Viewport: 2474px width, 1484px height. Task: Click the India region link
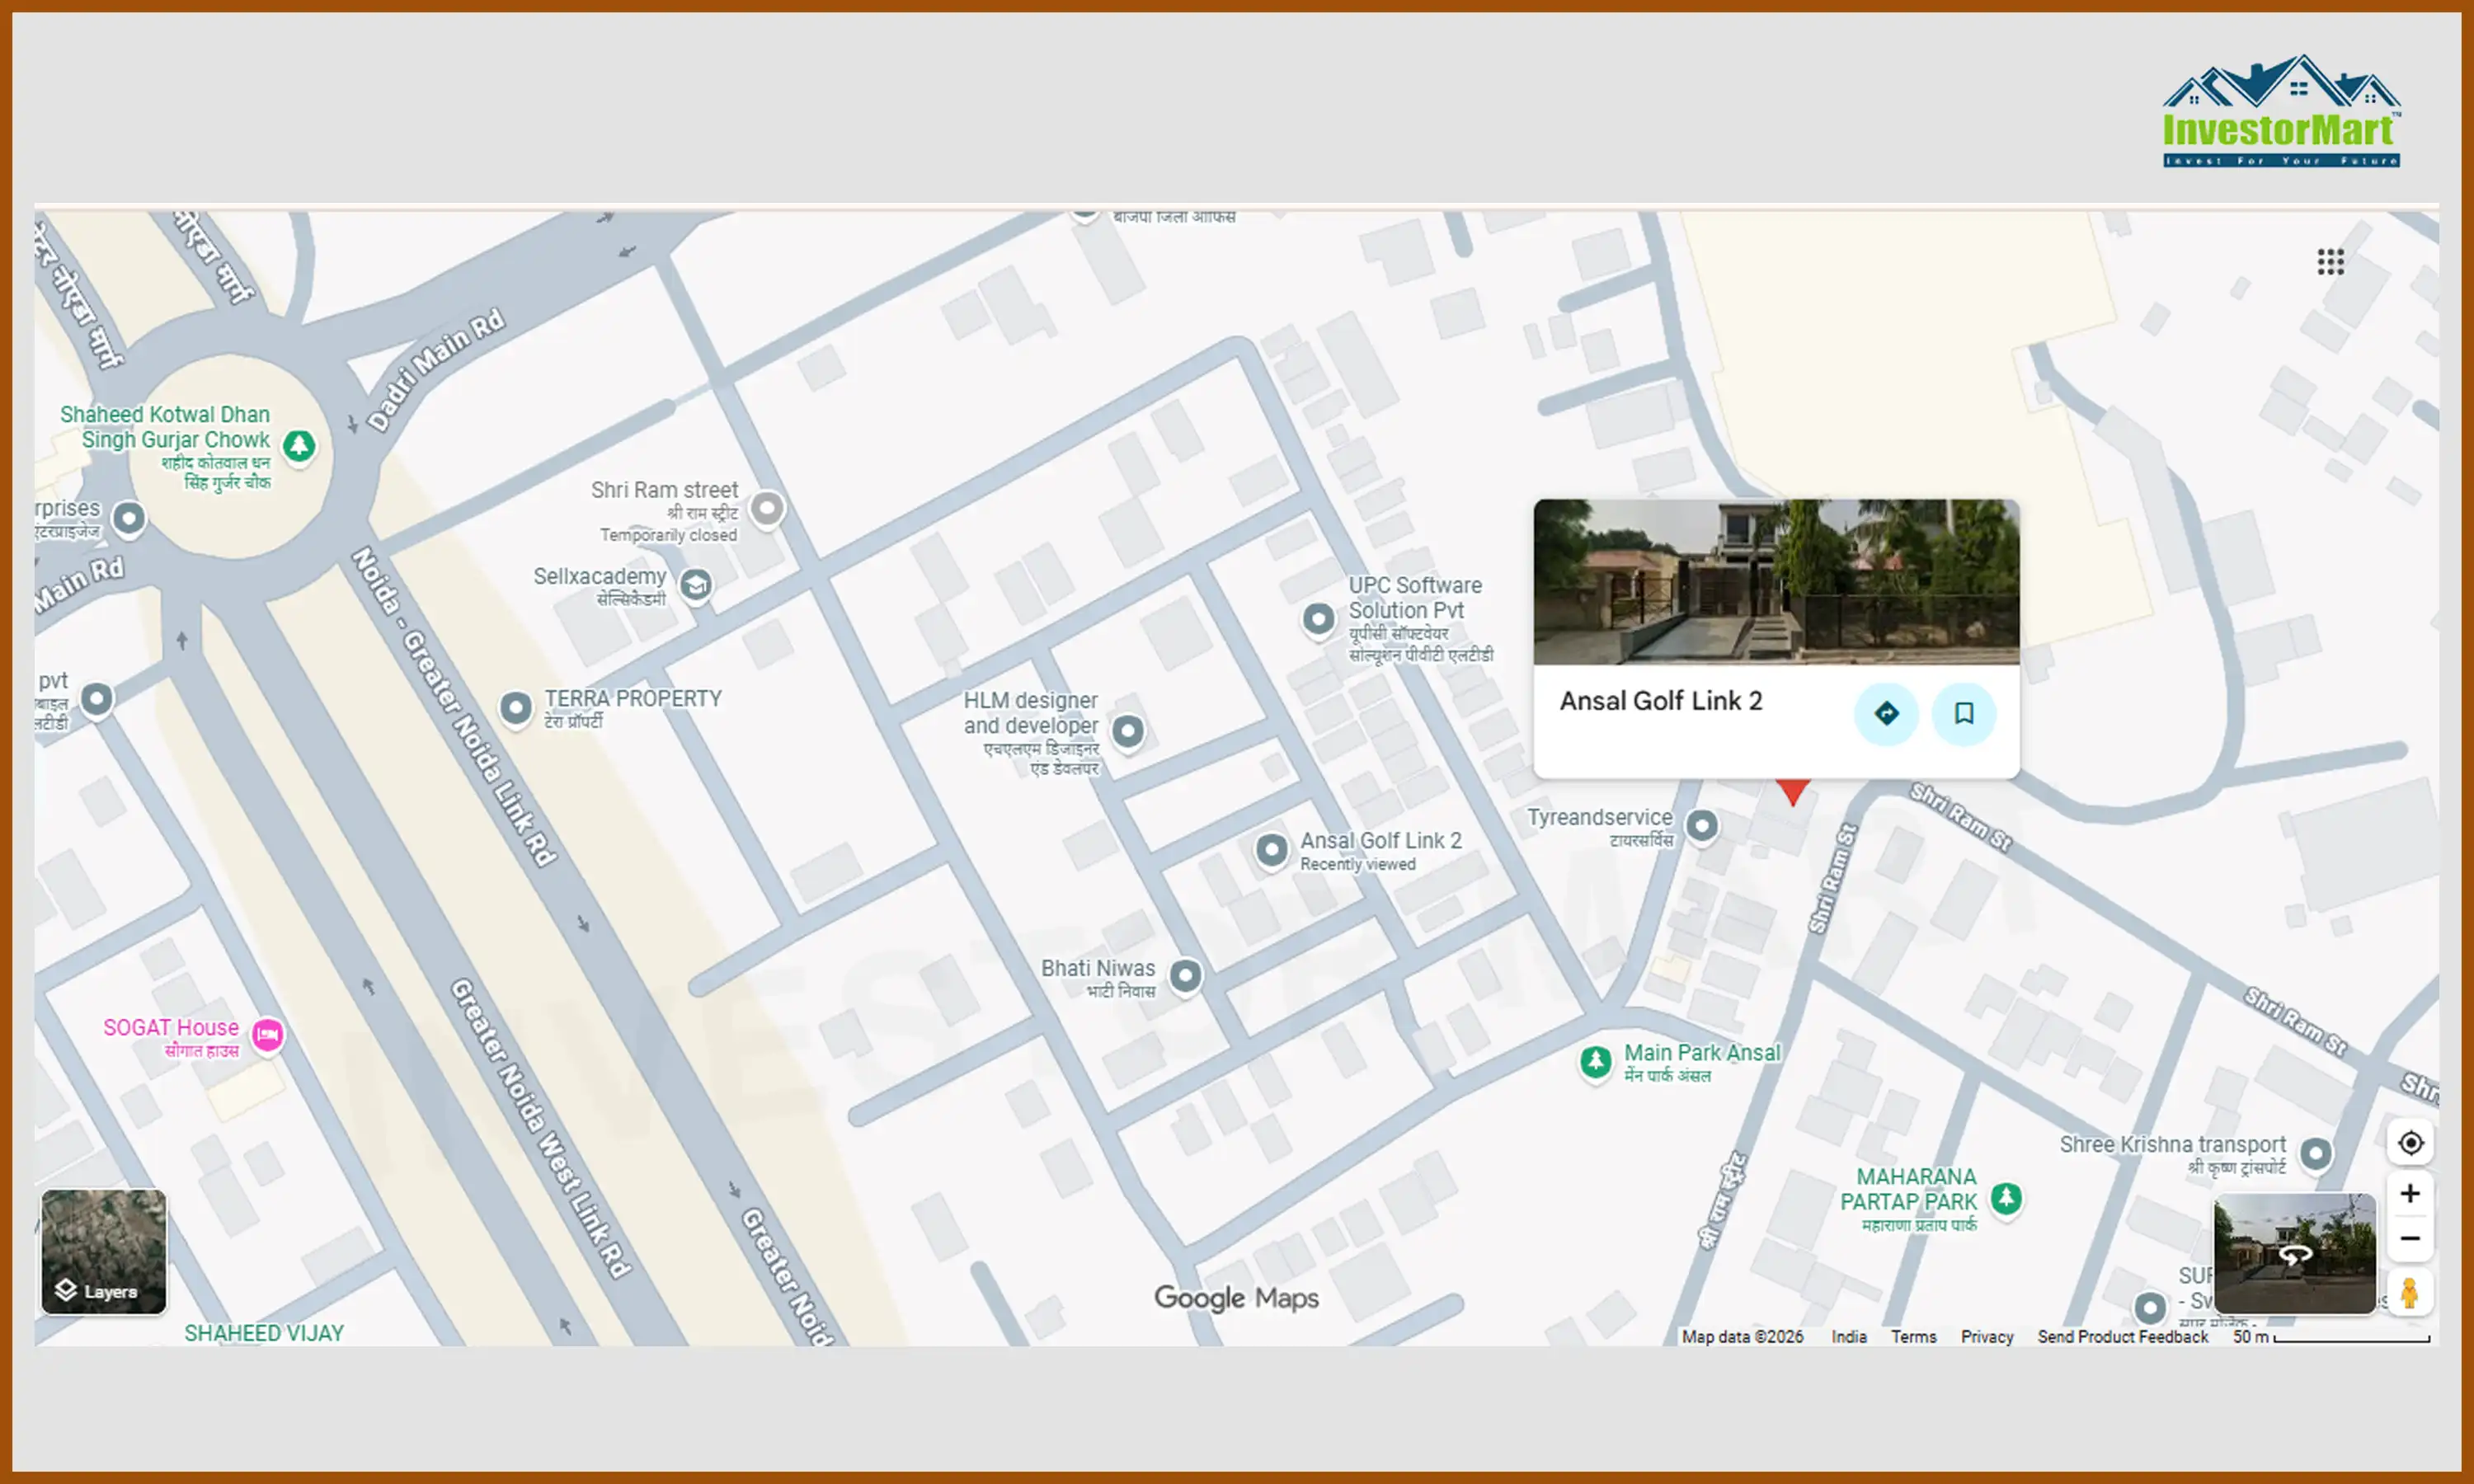1848,1336
